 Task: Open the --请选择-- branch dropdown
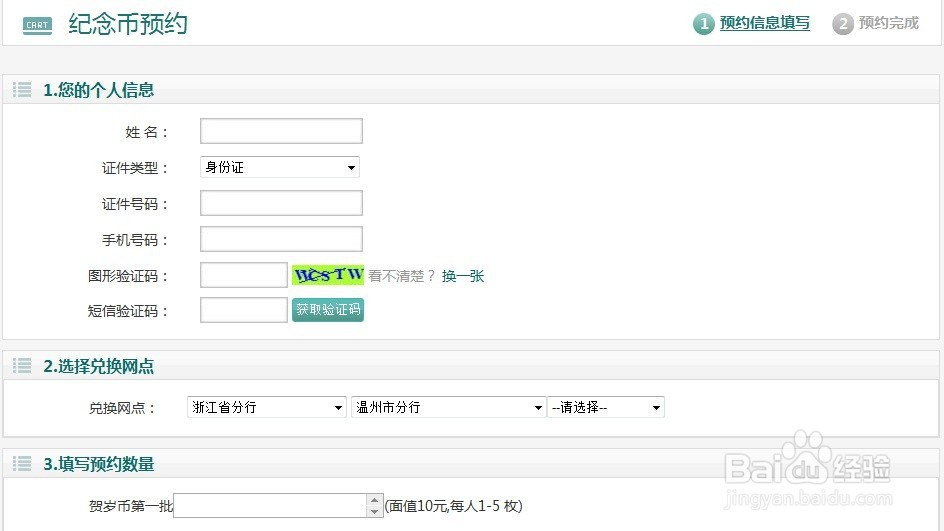pyautogui.click(x=606, y=408)
